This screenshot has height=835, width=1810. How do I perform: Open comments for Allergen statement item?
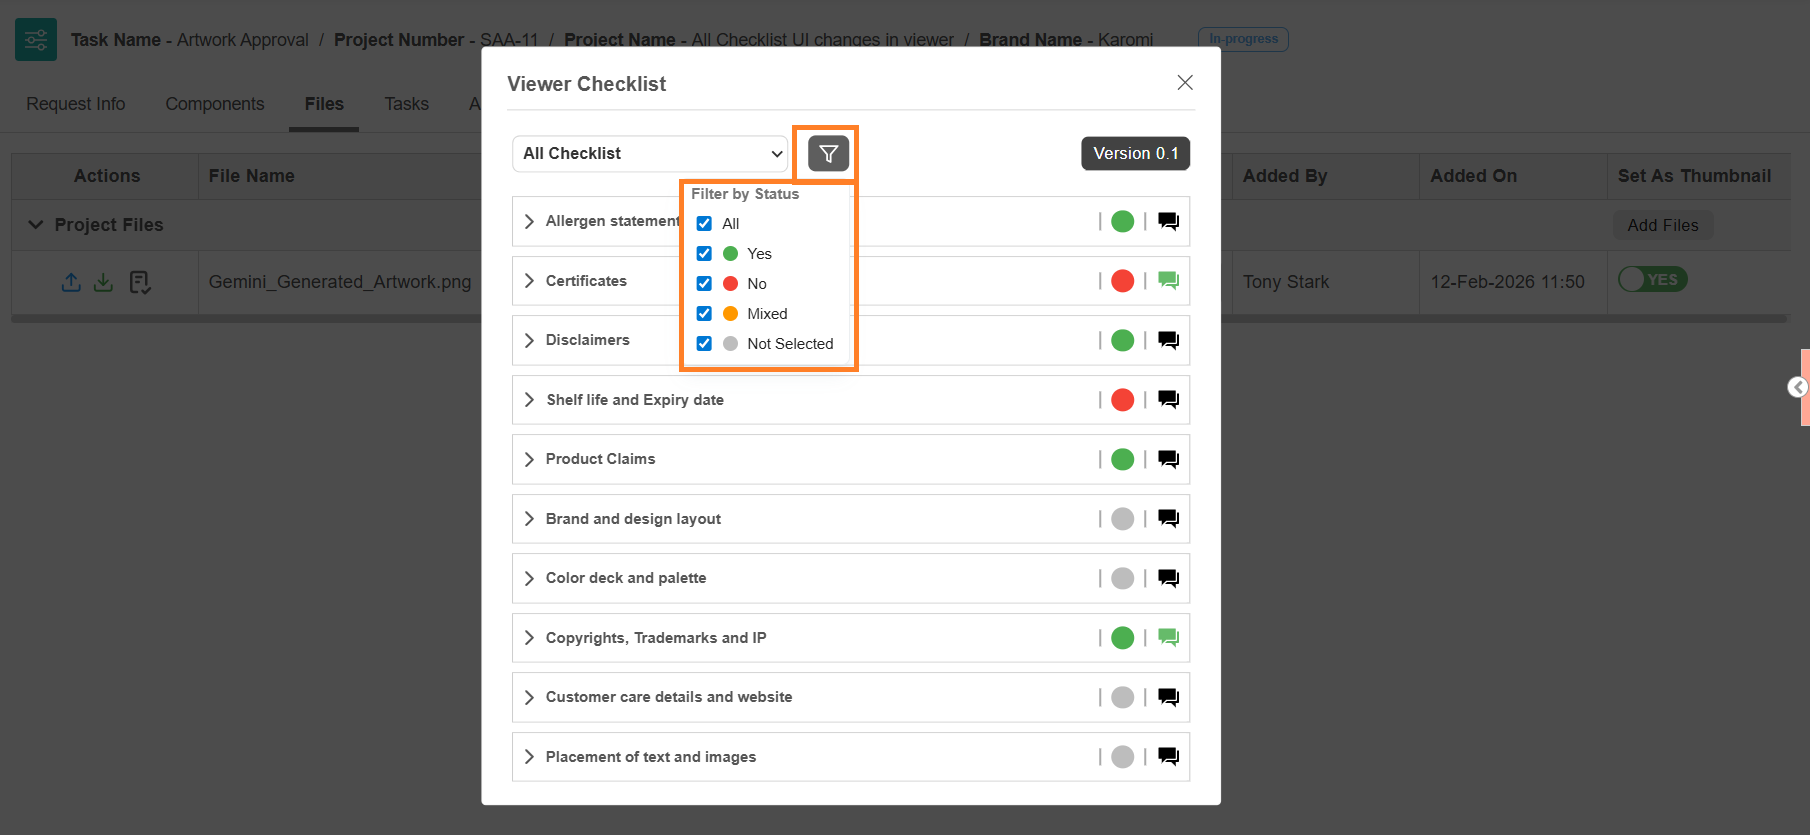(x=1168, y=221)
